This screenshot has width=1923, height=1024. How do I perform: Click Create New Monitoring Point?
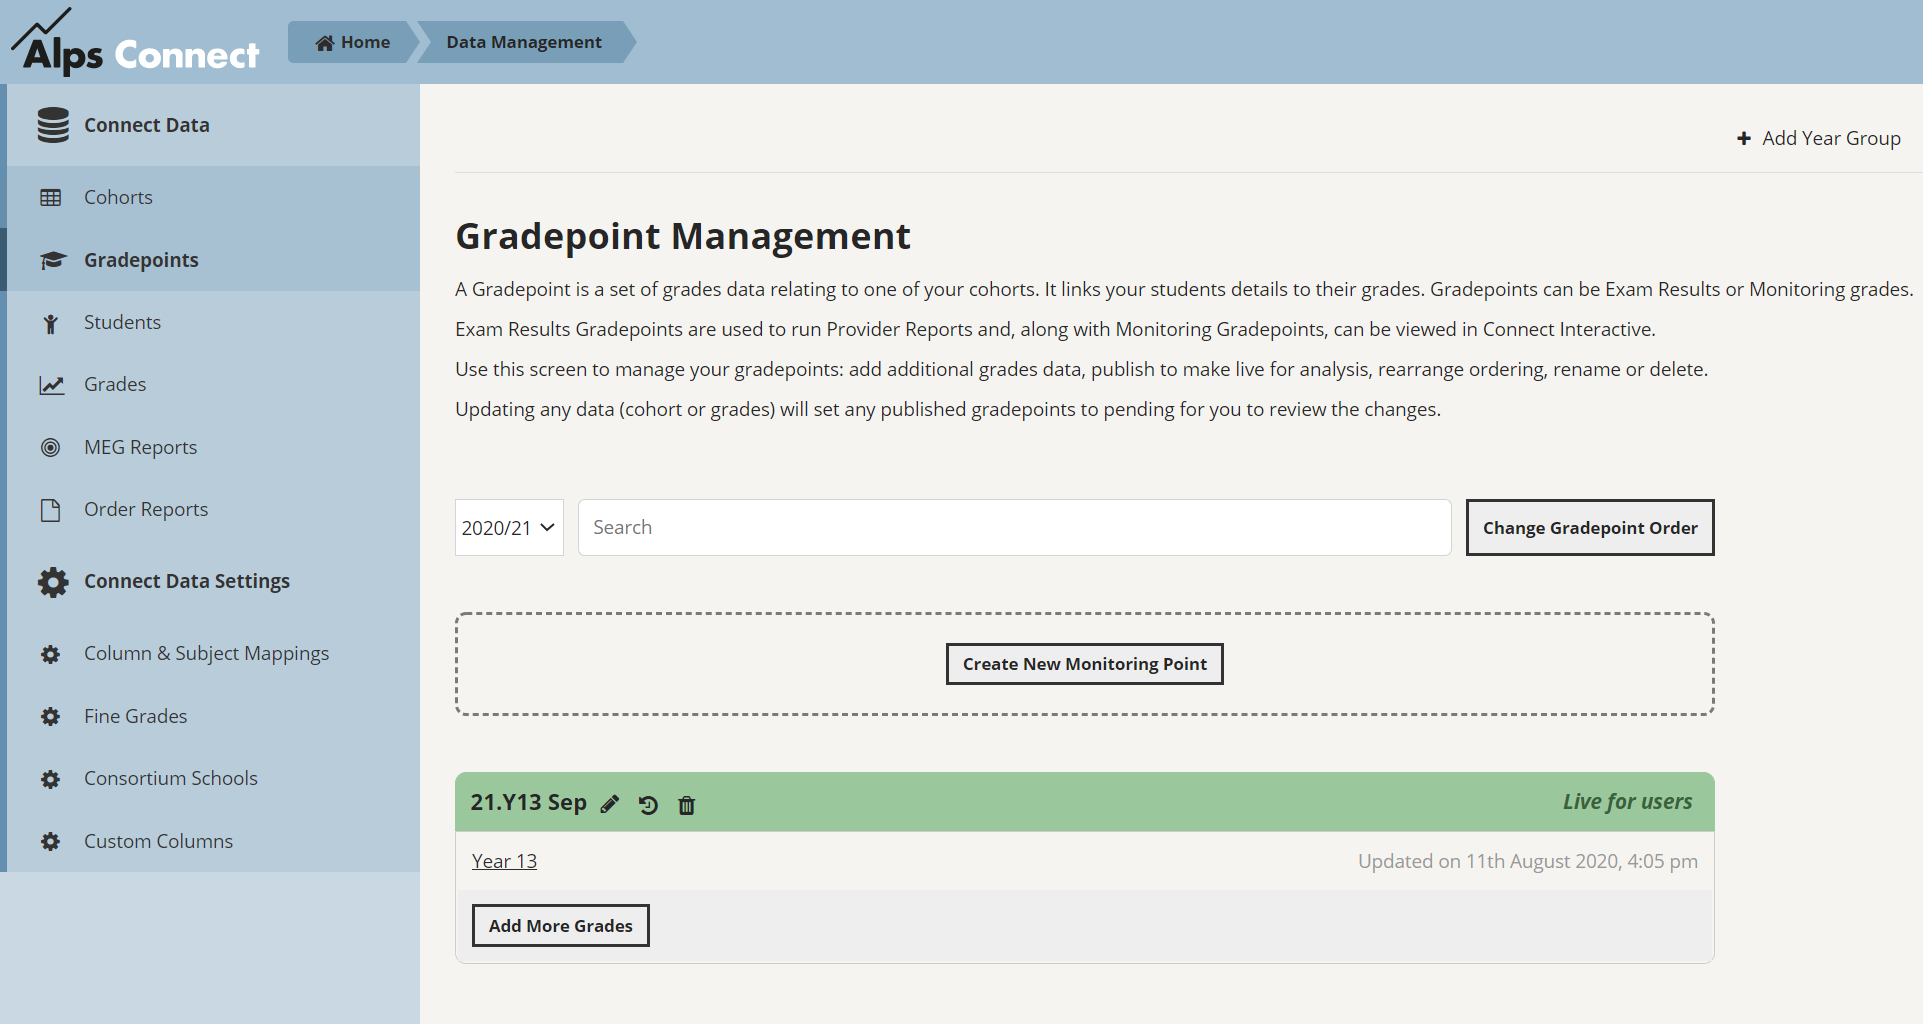1085,664
